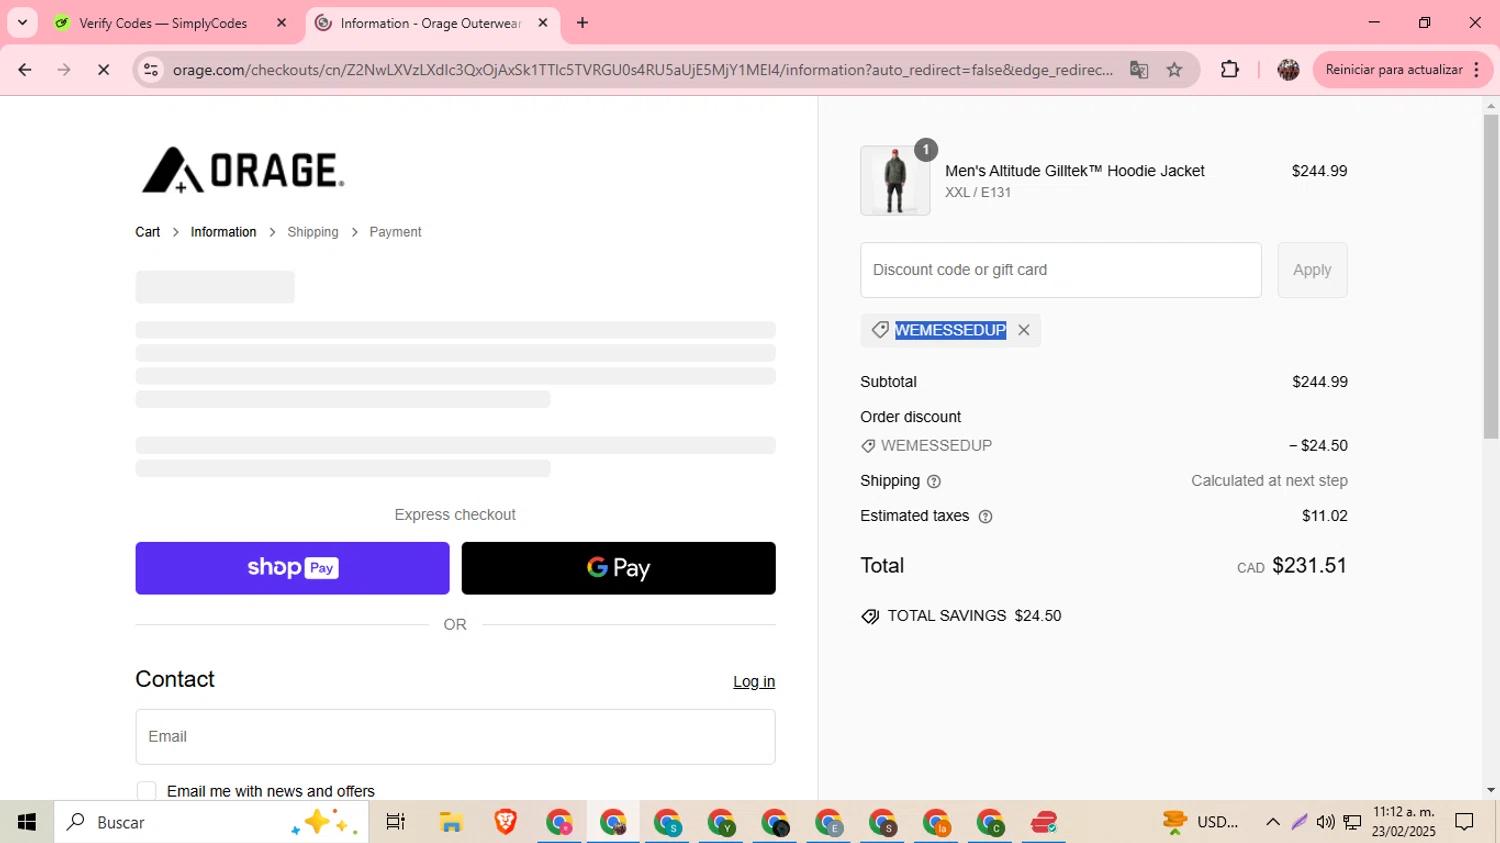The image size is (1500, 843).
Task: Click the page vertical scrollbar
Action: 1491,275
